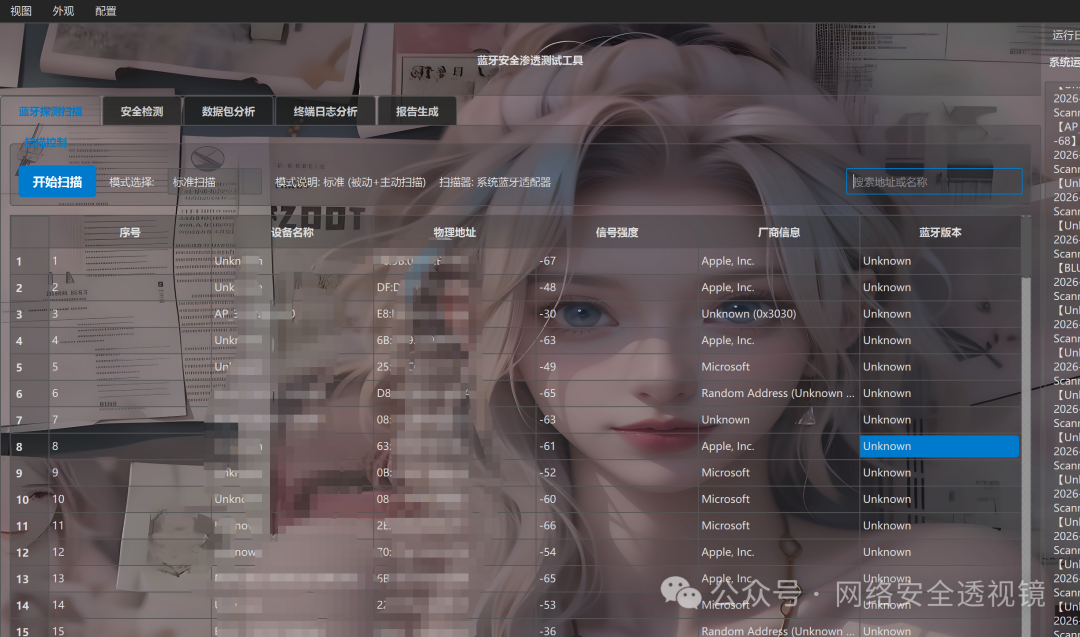Select row header 14 in the device table
Image resolution: width=1080 pixels, height=637 pixels.
click(x=30, y=606)
